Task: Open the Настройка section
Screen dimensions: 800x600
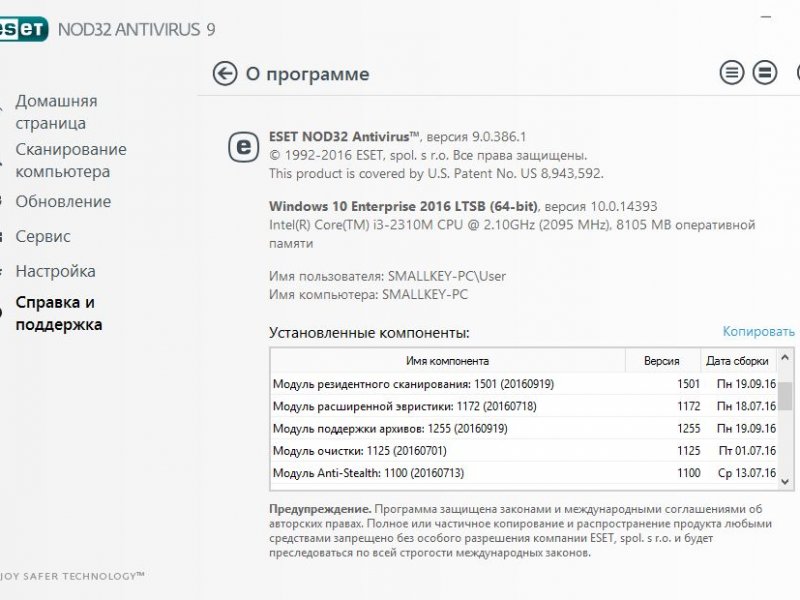Action: [x=56, y=271]
